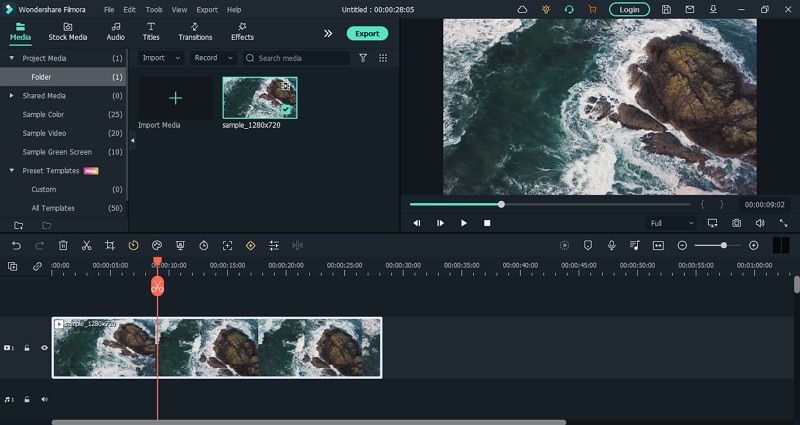This screenshot has width=800, height=425.
Task: Open the message envelope icon
Action: click(690, 9)
